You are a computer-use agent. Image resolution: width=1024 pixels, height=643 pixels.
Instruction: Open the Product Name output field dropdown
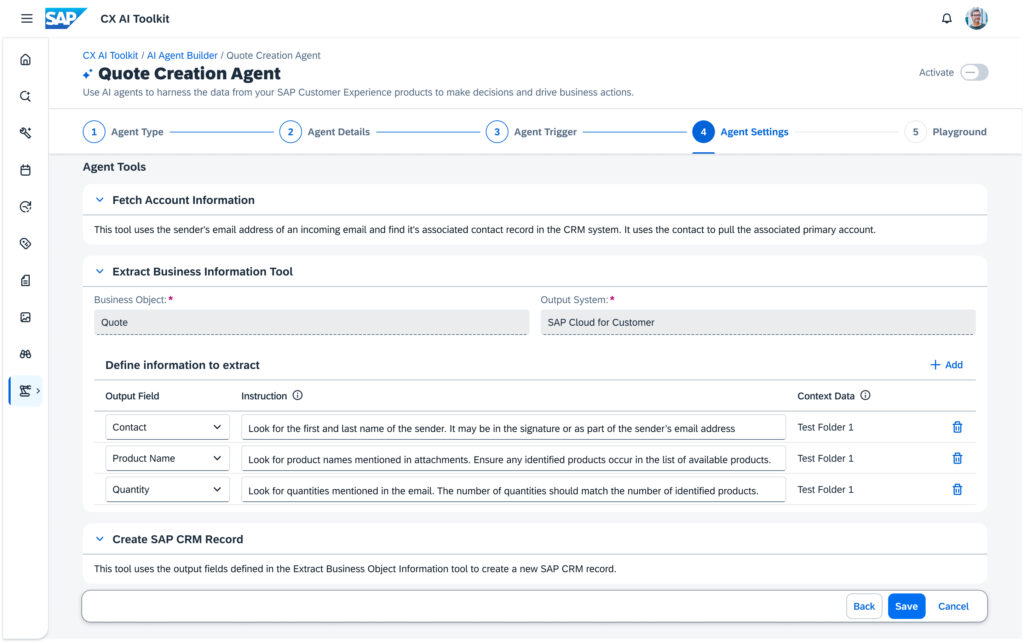click(x=167, y=458)
